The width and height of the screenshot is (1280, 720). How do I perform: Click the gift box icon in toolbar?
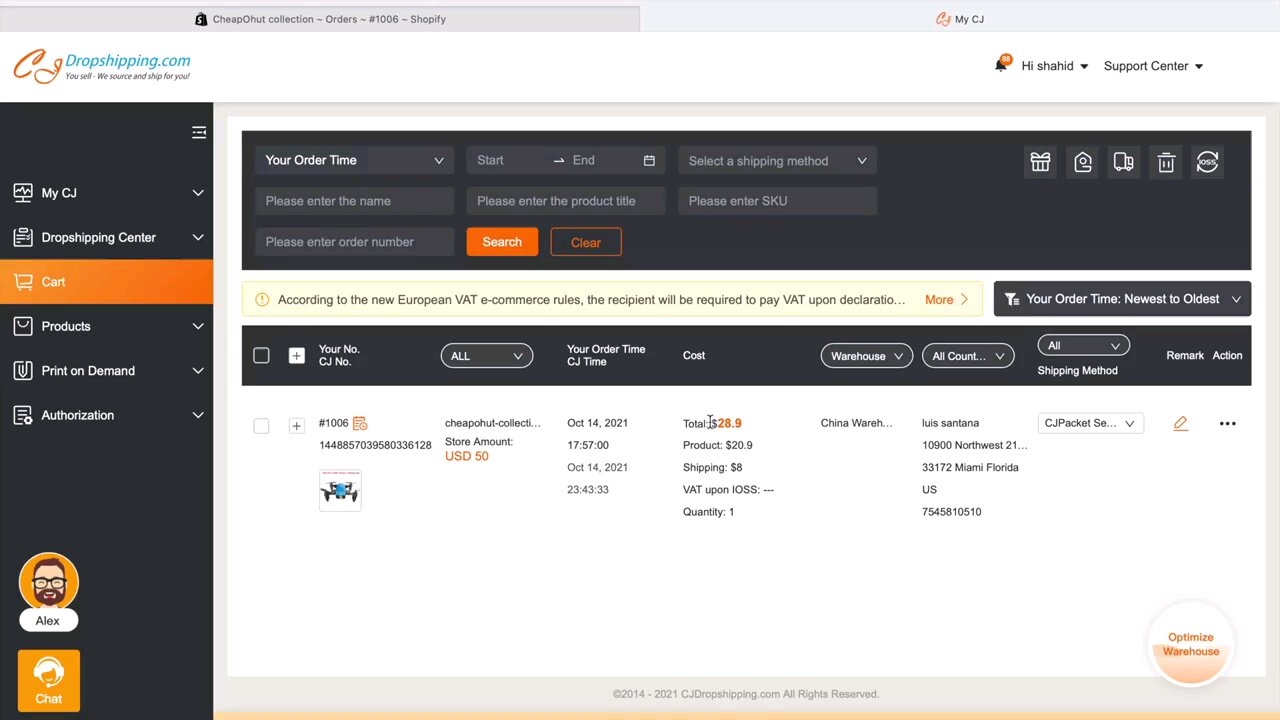click(x=1040, y=162)
